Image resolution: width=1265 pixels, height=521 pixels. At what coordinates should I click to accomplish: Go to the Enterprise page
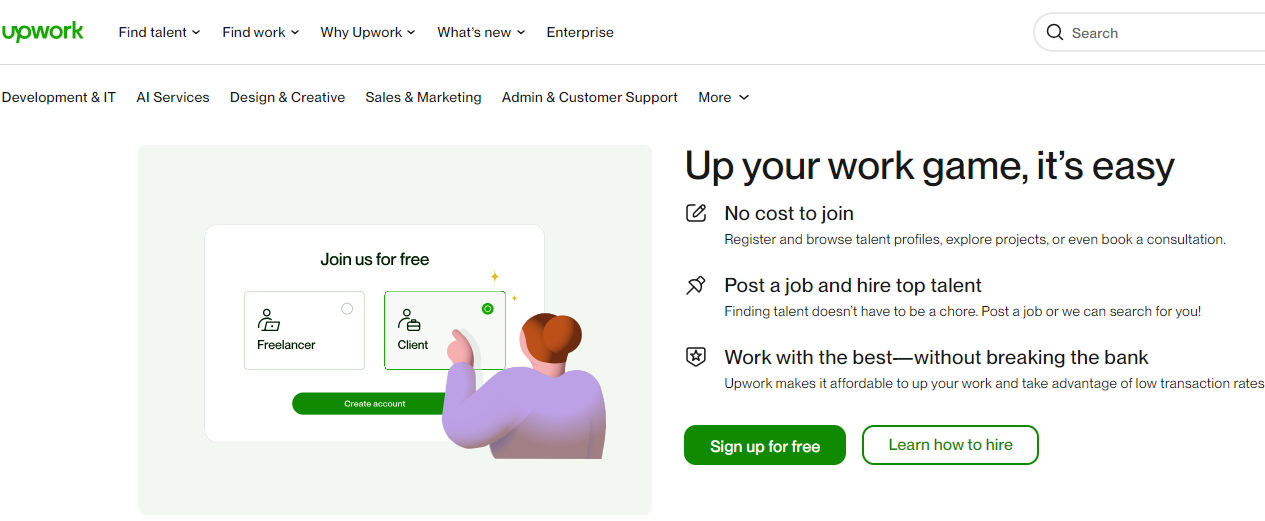pyautogui.click(x=580, y=32)
